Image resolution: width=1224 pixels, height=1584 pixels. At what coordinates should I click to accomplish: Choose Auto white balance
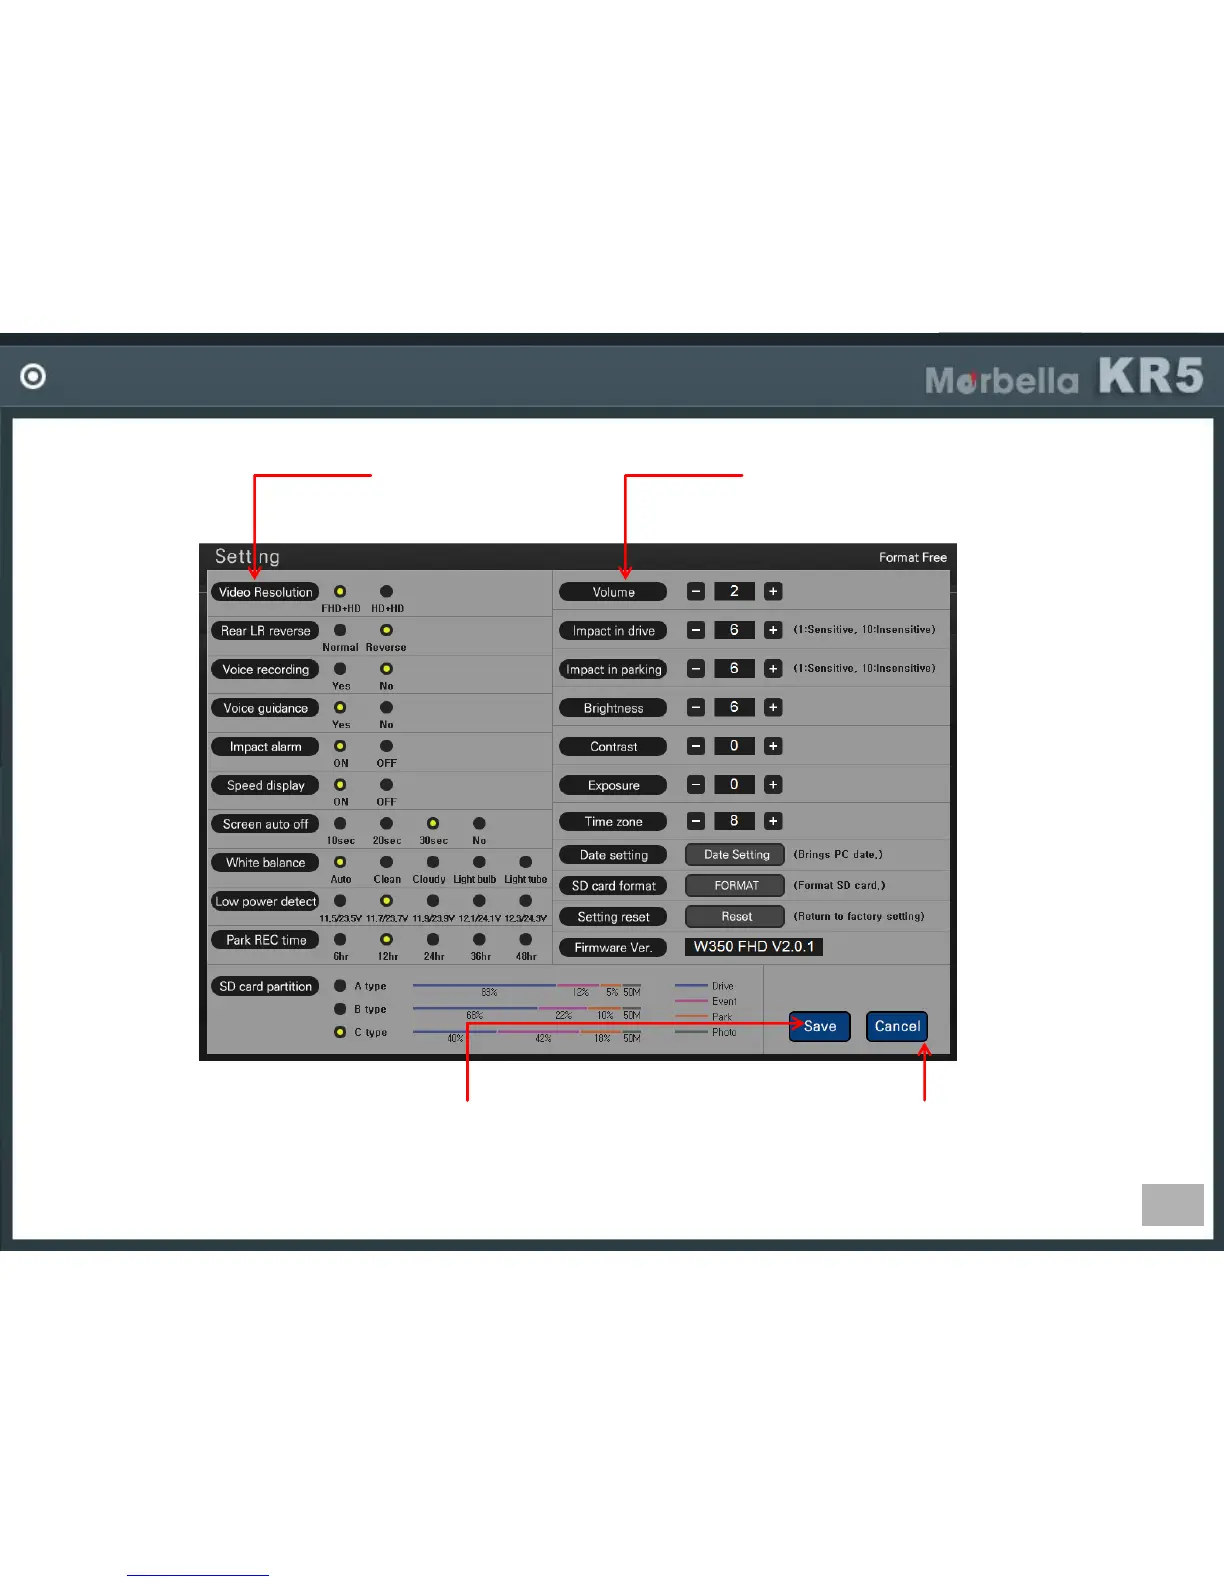pyautogui.click(x=340, y=862)
